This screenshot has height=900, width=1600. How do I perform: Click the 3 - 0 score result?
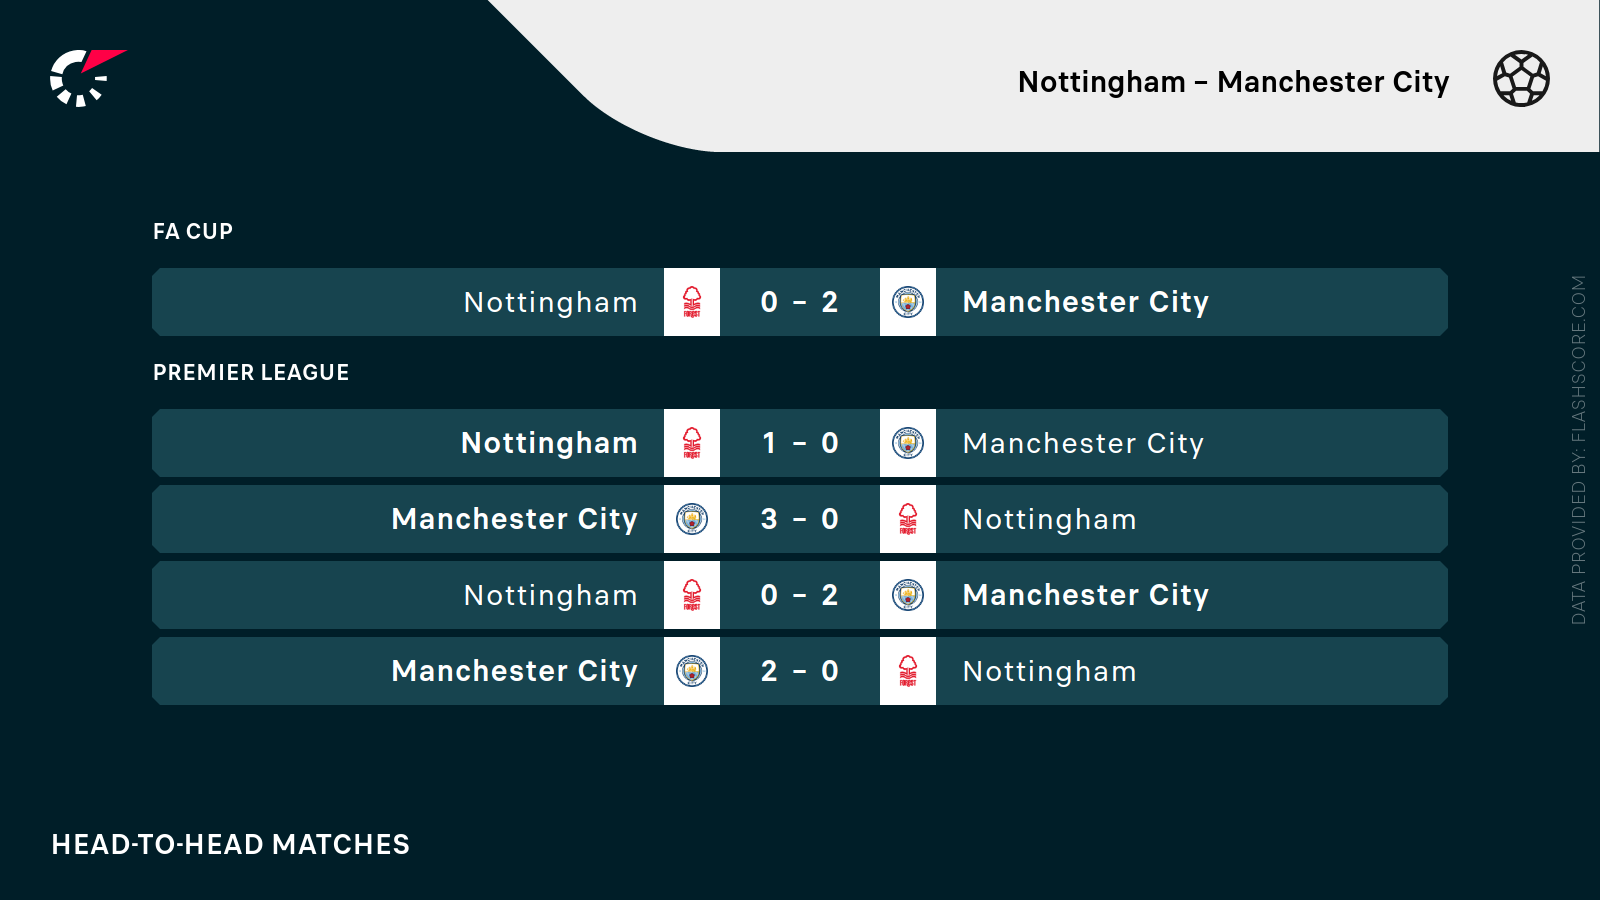(x=799, y=519)
